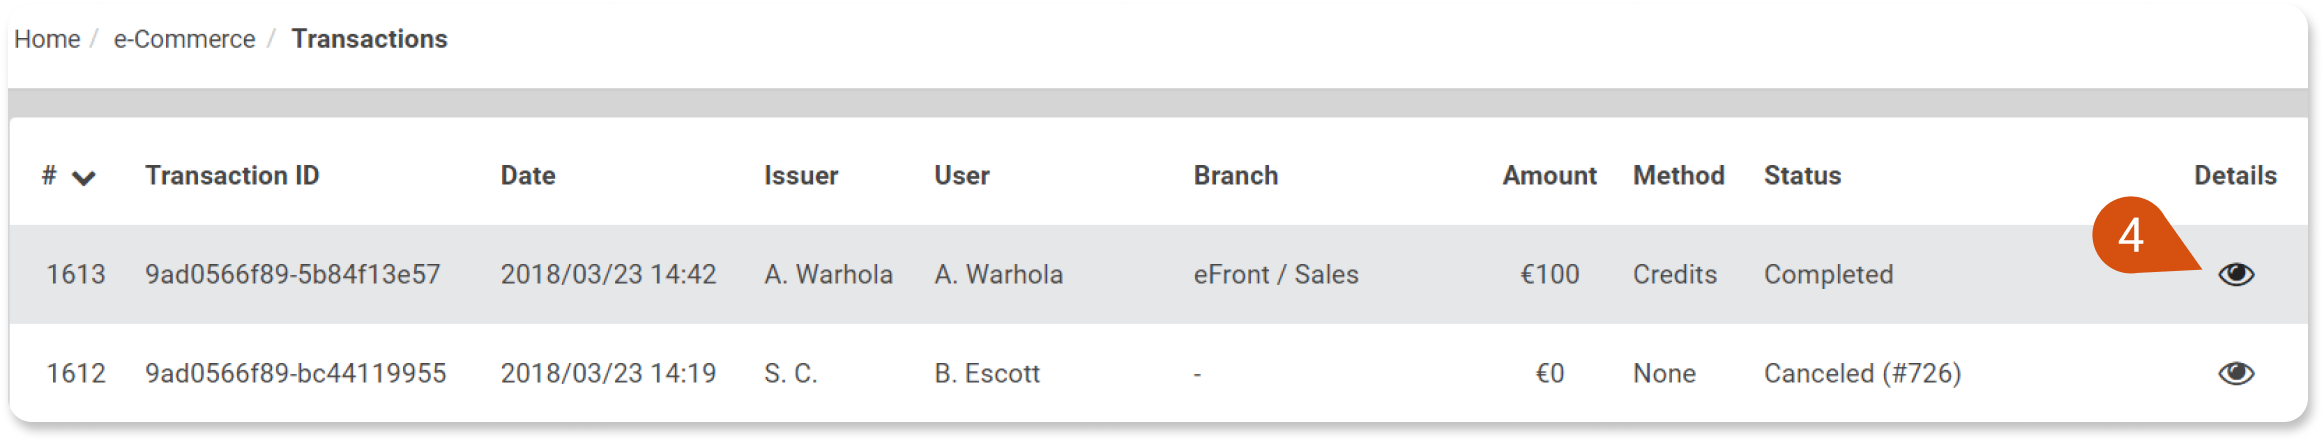Sort by the Branch column header
The image size is (2324, 442).
pyautogui.click(x=1236, y=175)
